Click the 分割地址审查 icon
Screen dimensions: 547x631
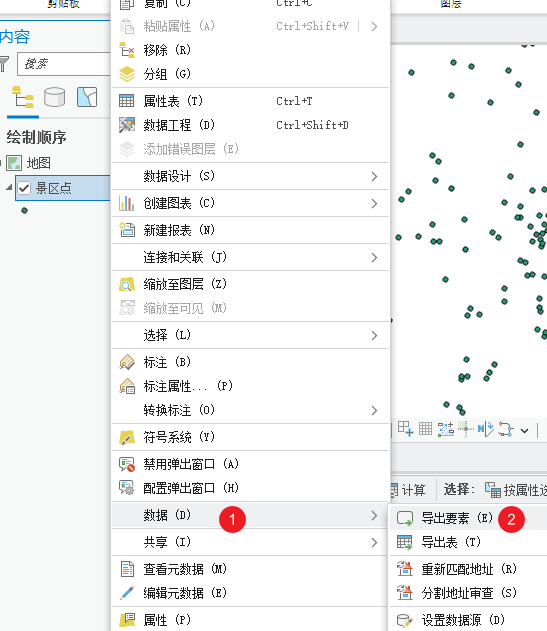click(x=405, y=592)
